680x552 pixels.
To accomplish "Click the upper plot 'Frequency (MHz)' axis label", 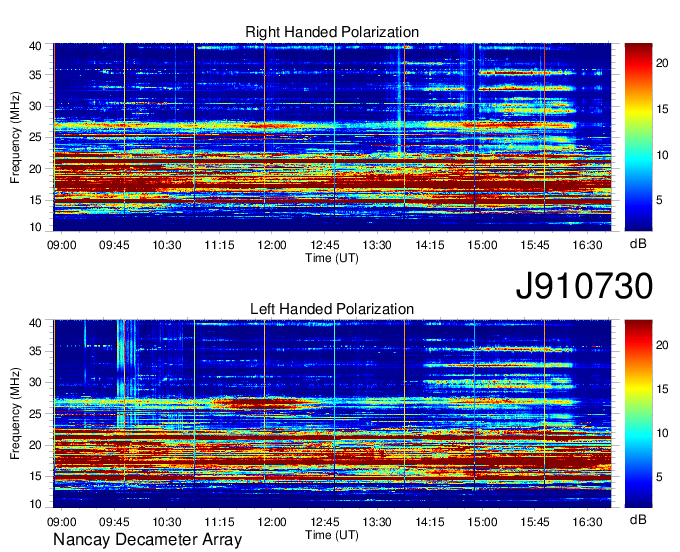I will pyautogui.click(x=15, y=137).
